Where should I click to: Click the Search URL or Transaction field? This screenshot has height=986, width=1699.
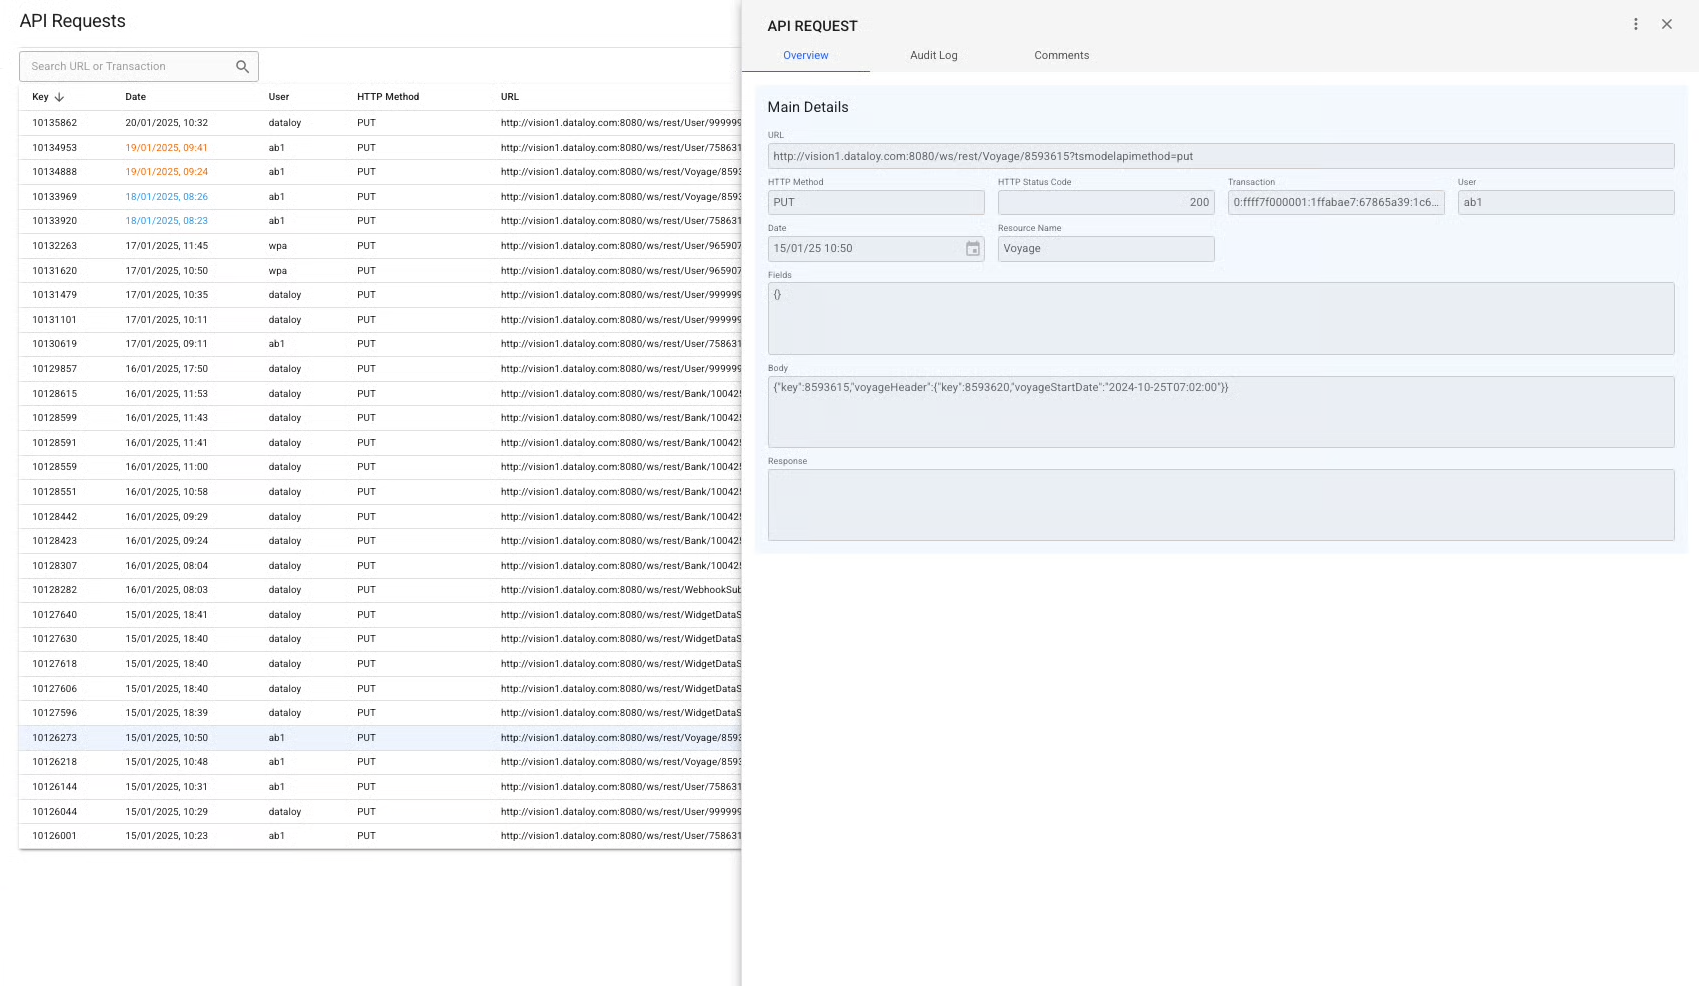click(128, 67)
